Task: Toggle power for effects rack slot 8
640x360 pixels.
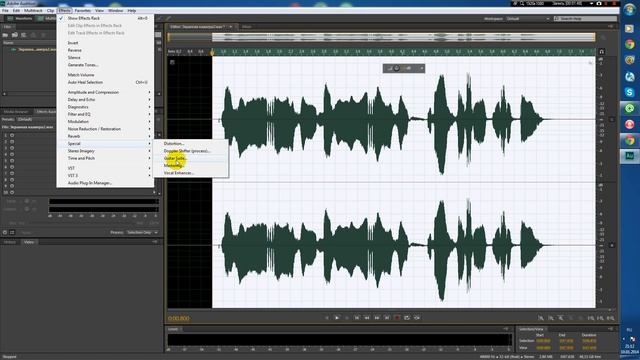Action: (12, 180)
